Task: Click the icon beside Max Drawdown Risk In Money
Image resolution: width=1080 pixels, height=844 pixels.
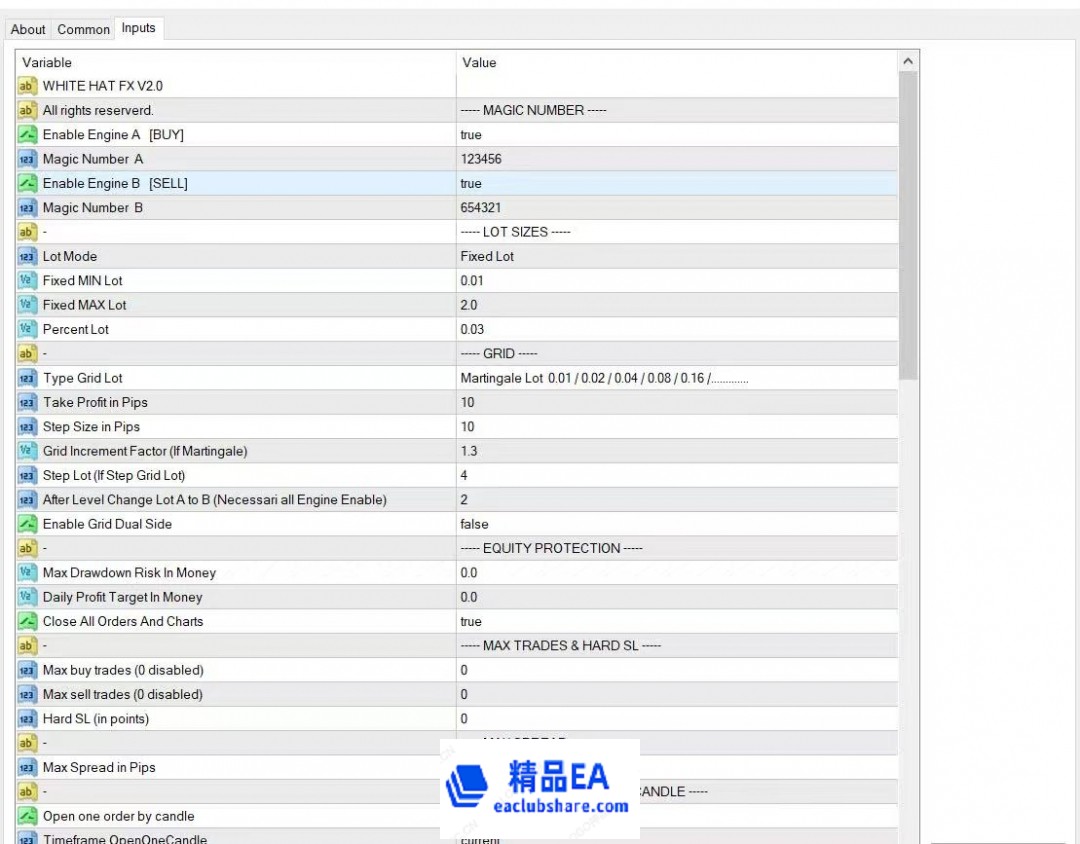Action: [27, 573]
